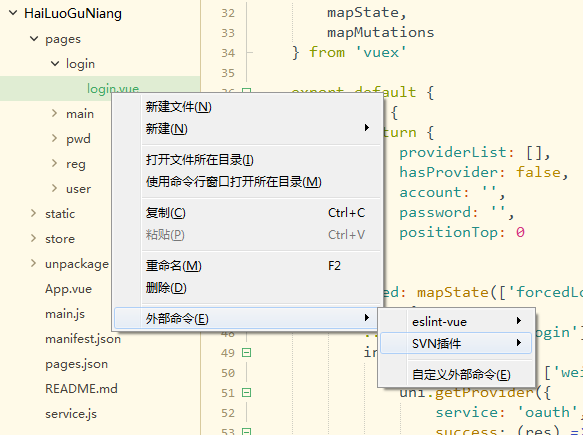This screenshot has width=583, height=435.
Task: Select the store folder label
Action: [x=60, y=239]
